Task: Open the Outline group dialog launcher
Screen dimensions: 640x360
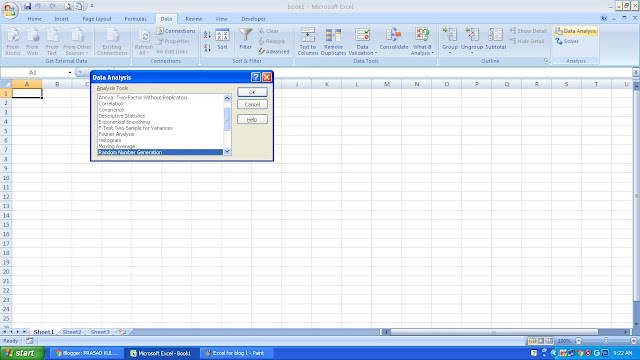Action: point(546,61)
